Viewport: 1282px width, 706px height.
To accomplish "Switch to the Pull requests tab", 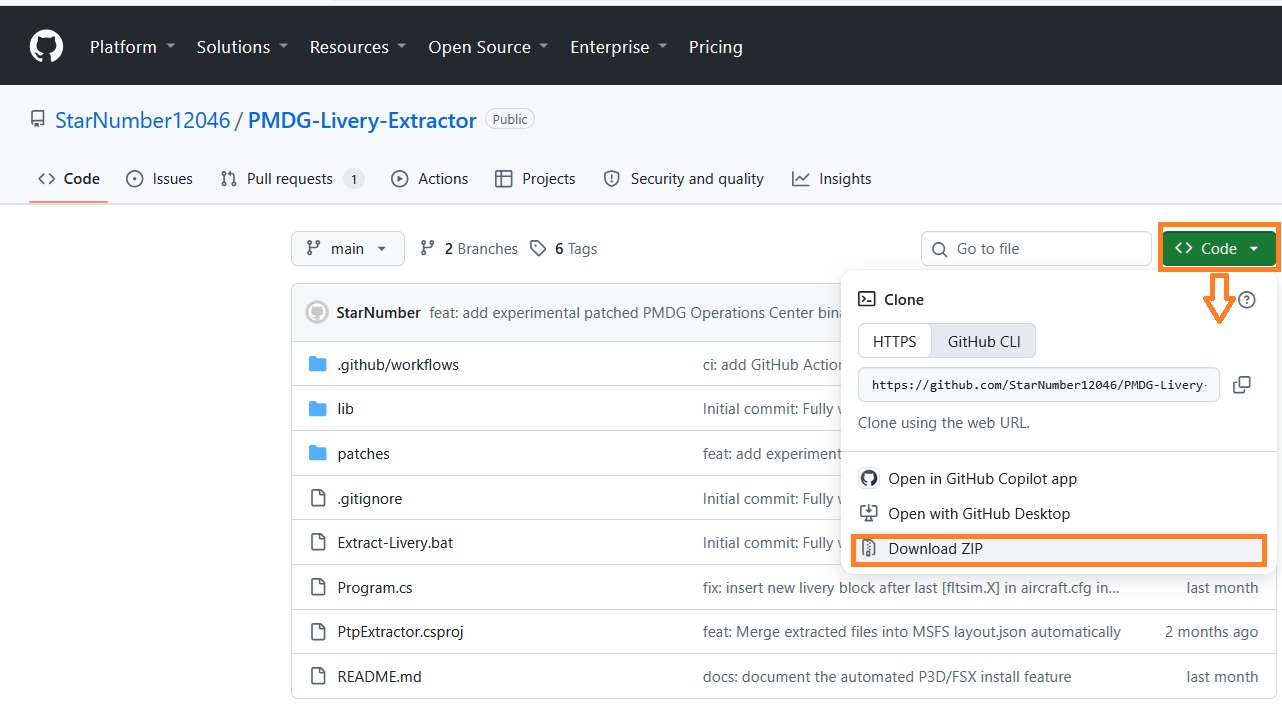I will click(x=292, y=179).
